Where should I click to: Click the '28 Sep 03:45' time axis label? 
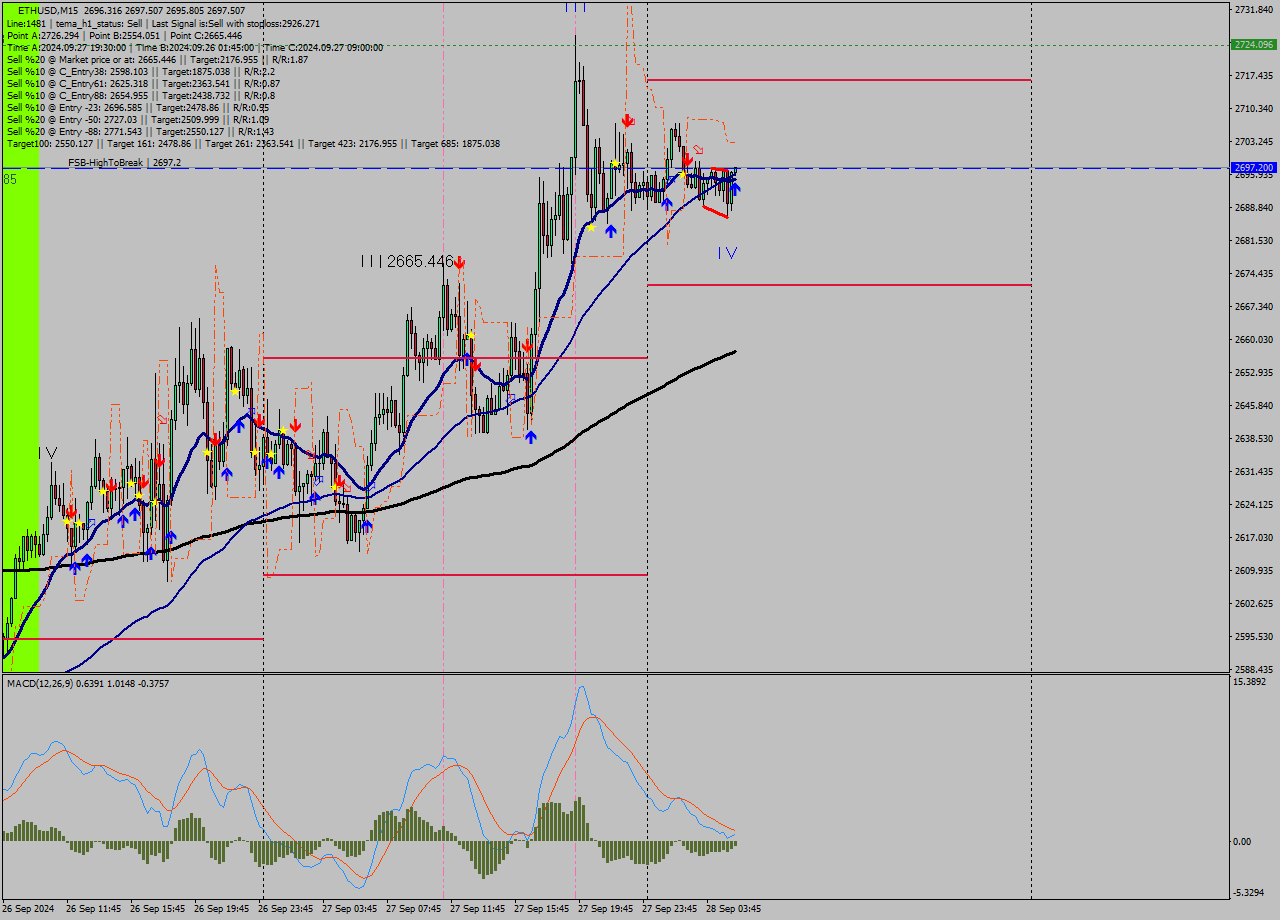click(x=733, y=909)
